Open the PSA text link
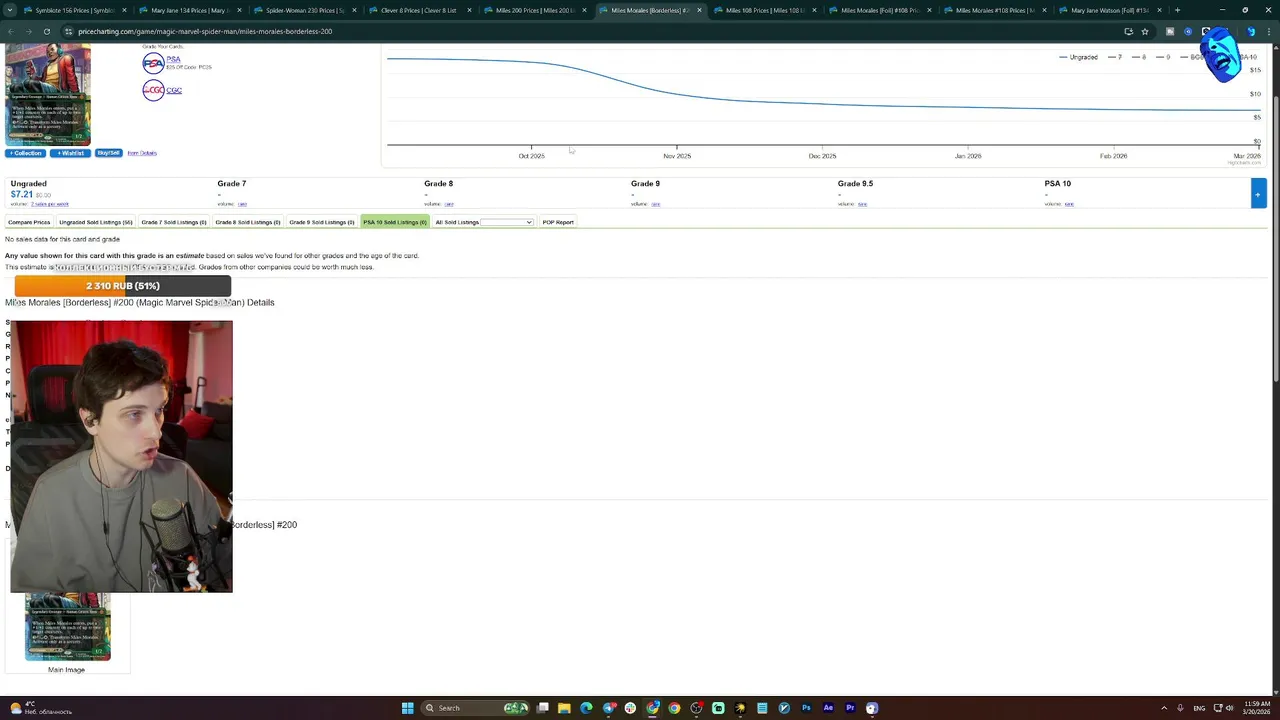 pyautogui.click(x=174, y=59)
